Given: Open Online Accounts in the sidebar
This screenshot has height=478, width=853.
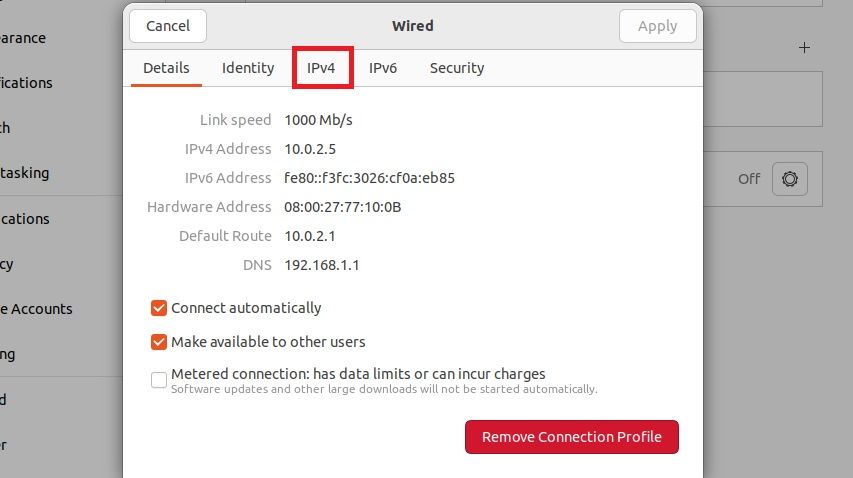Looking at the screenshot, I should (36, 309).
